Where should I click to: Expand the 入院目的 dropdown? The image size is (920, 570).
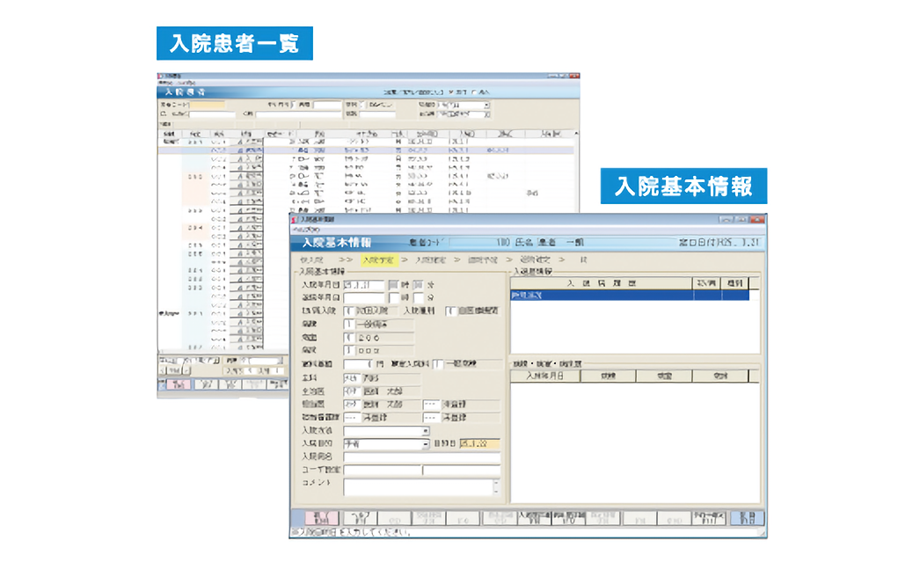coord(425,444)
